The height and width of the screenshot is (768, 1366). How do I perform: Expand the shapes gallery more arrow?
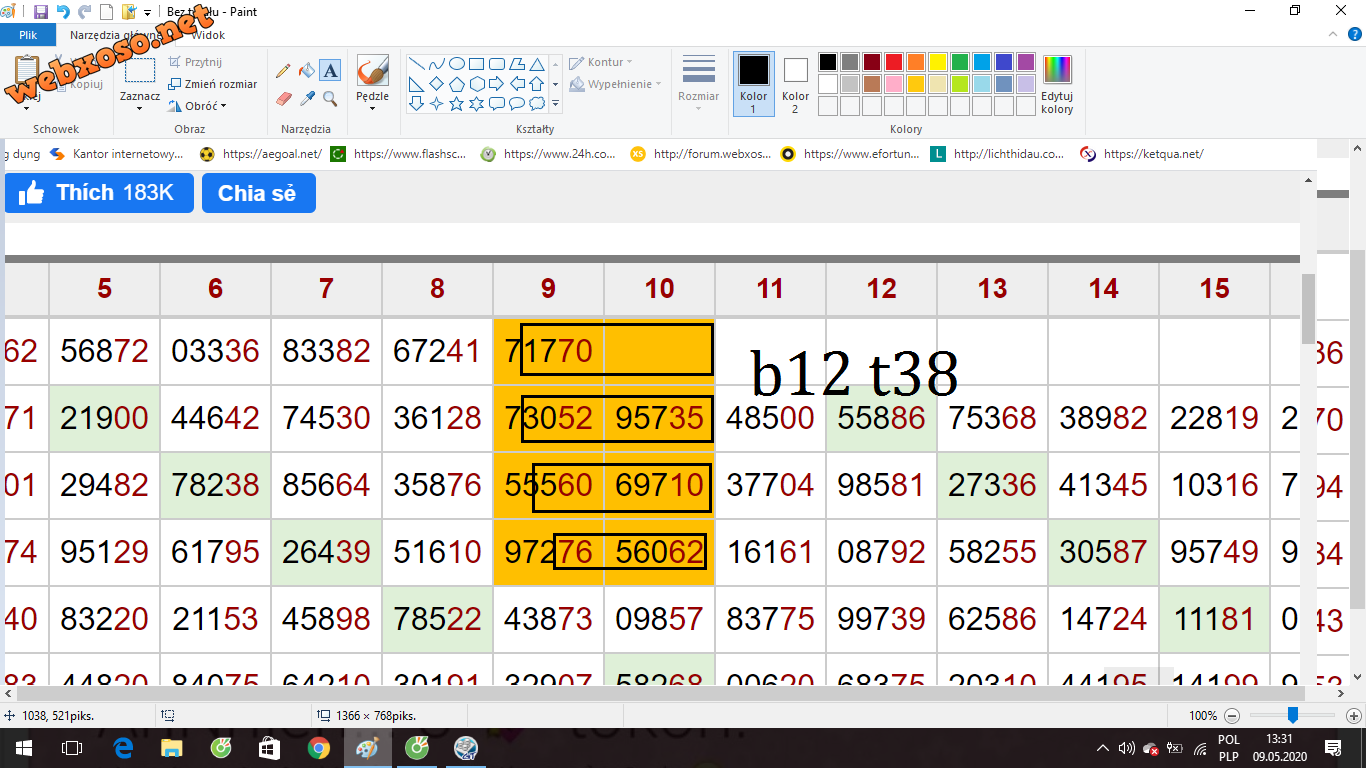coord(555,103)
